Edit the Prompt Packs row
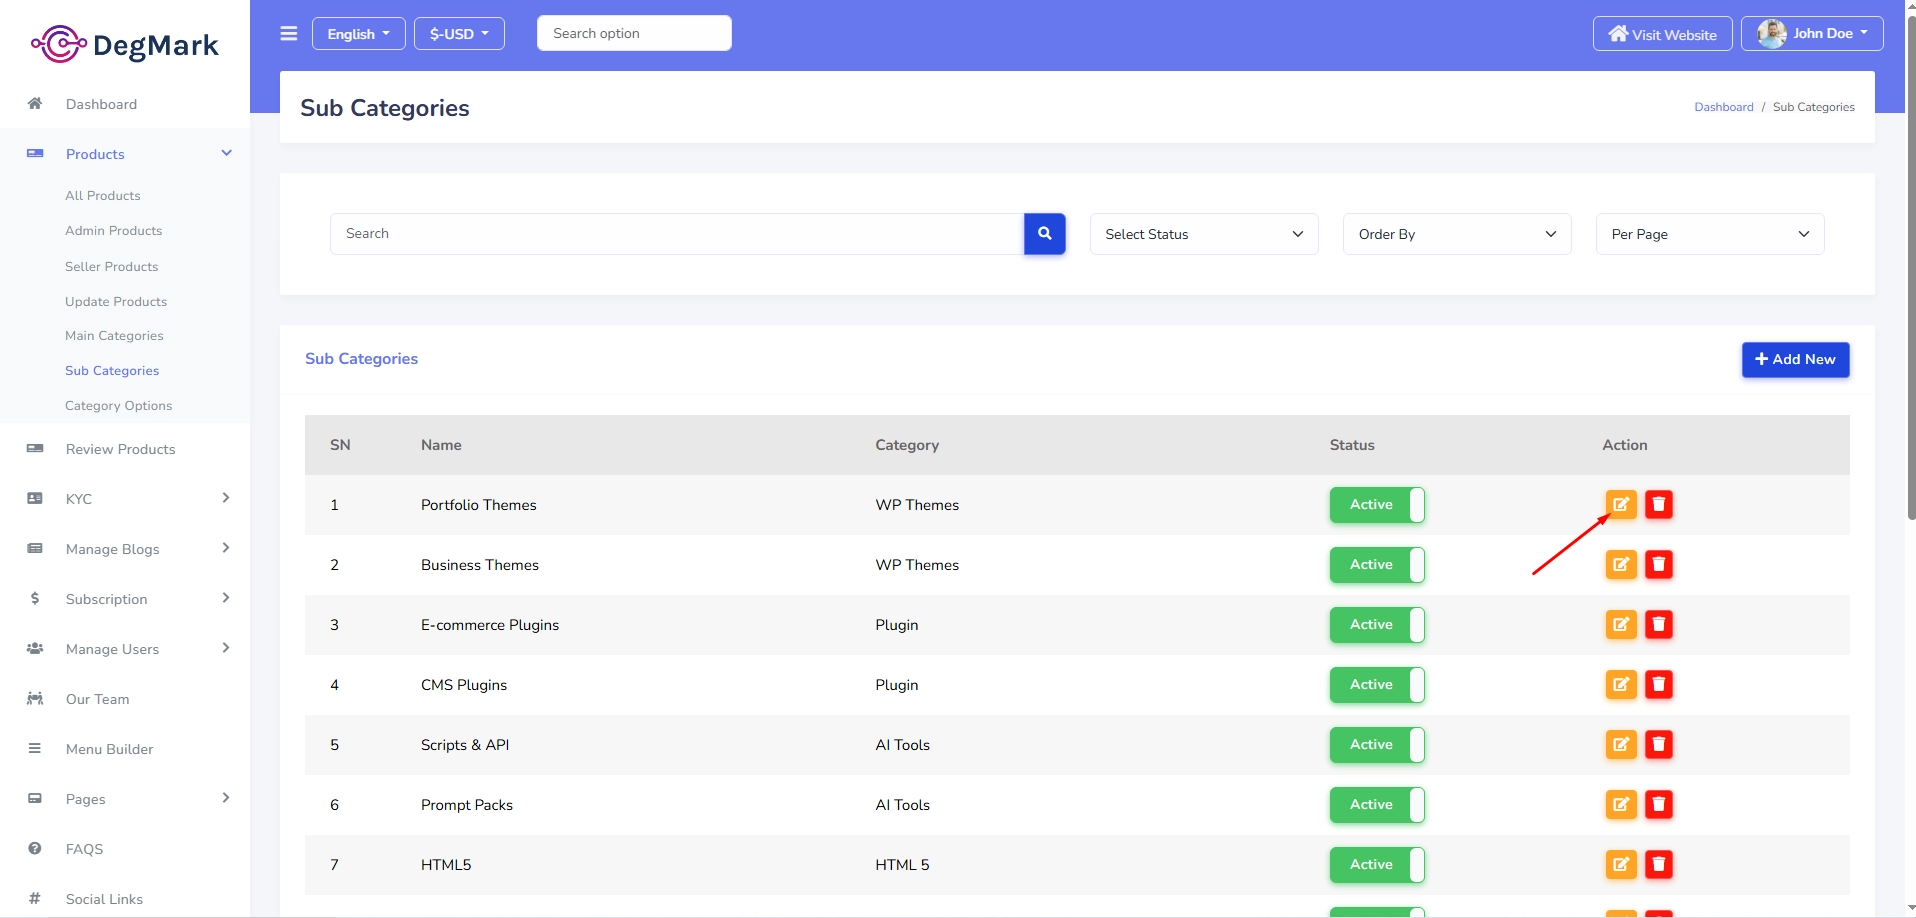Image resolution: width=1916 pixels, height=918 pixels. pos(1620,804)
